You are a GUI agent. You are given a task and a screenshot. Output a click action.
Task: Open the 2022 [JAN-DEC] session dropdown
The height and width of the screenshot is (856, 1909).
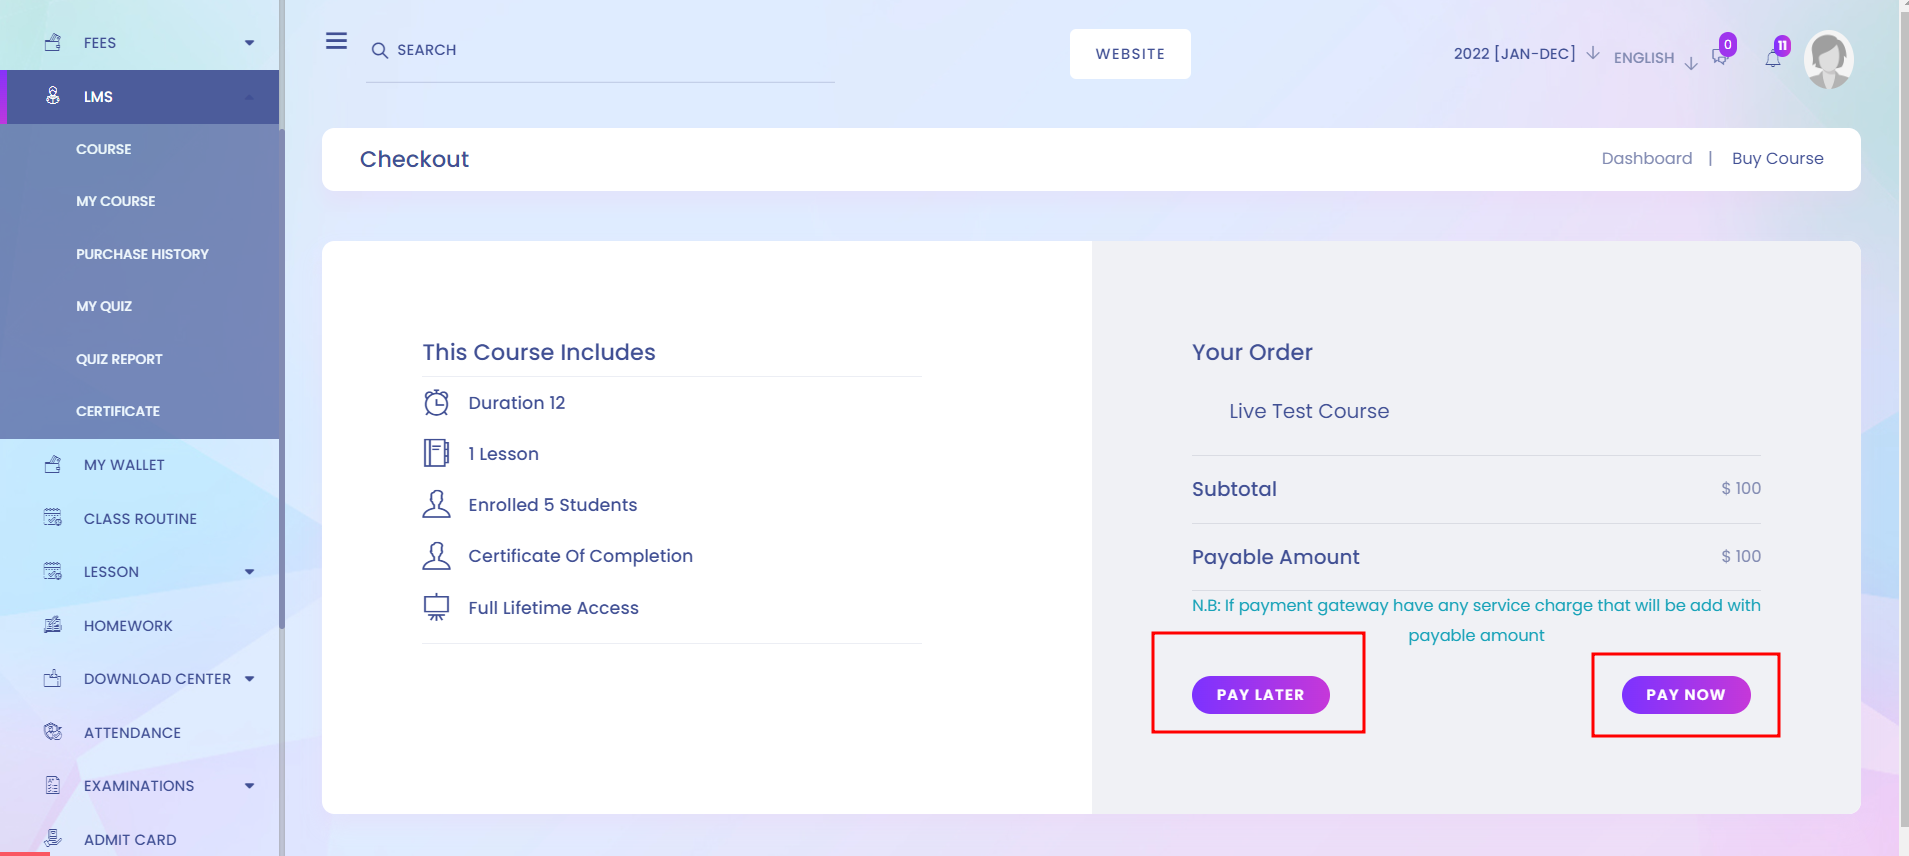click(1526, 53)
